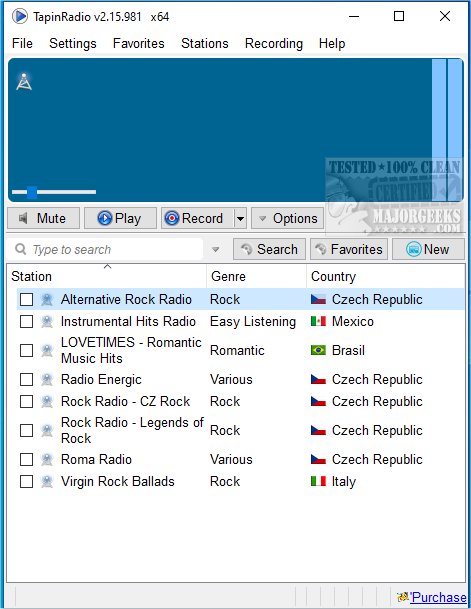
Task: Click the Mexico flag icon
Action: pyautogui.click(x=318, y=322)
